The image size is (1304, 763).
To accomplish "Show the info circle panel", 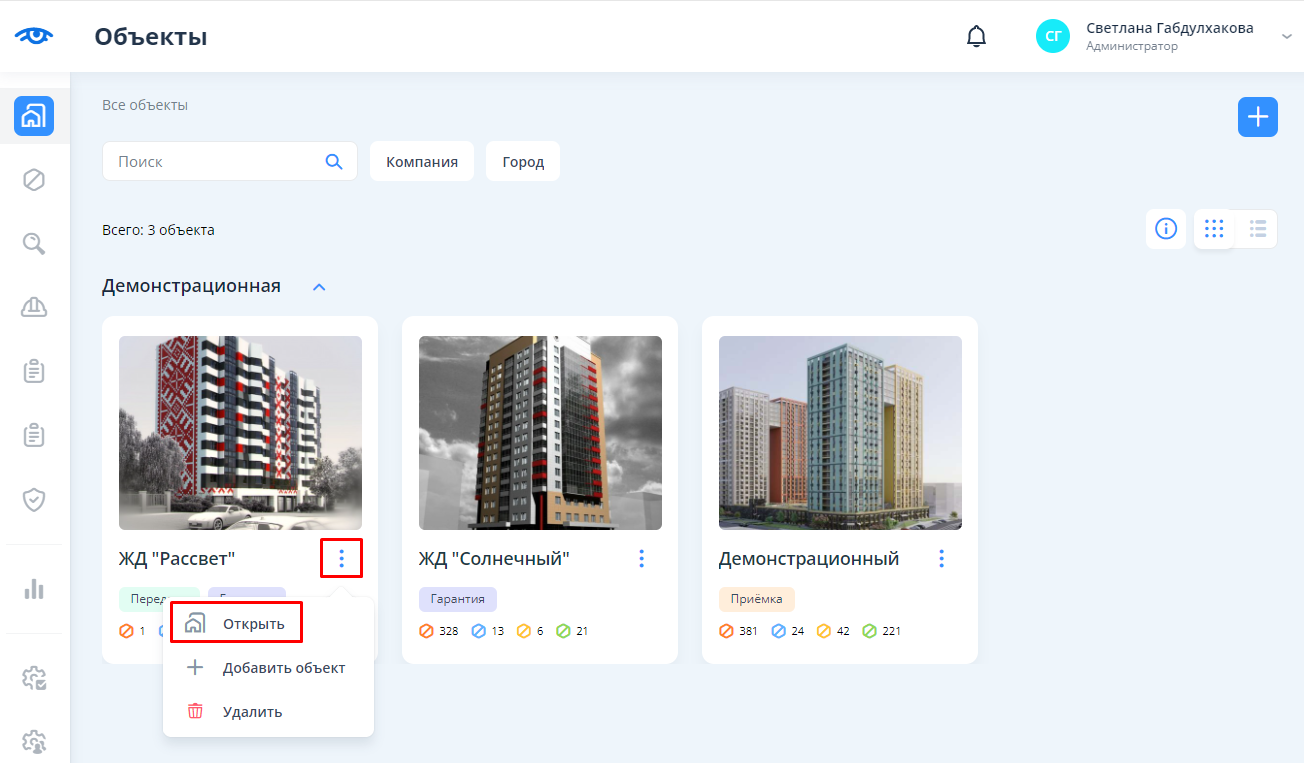I will (1166, 229).
